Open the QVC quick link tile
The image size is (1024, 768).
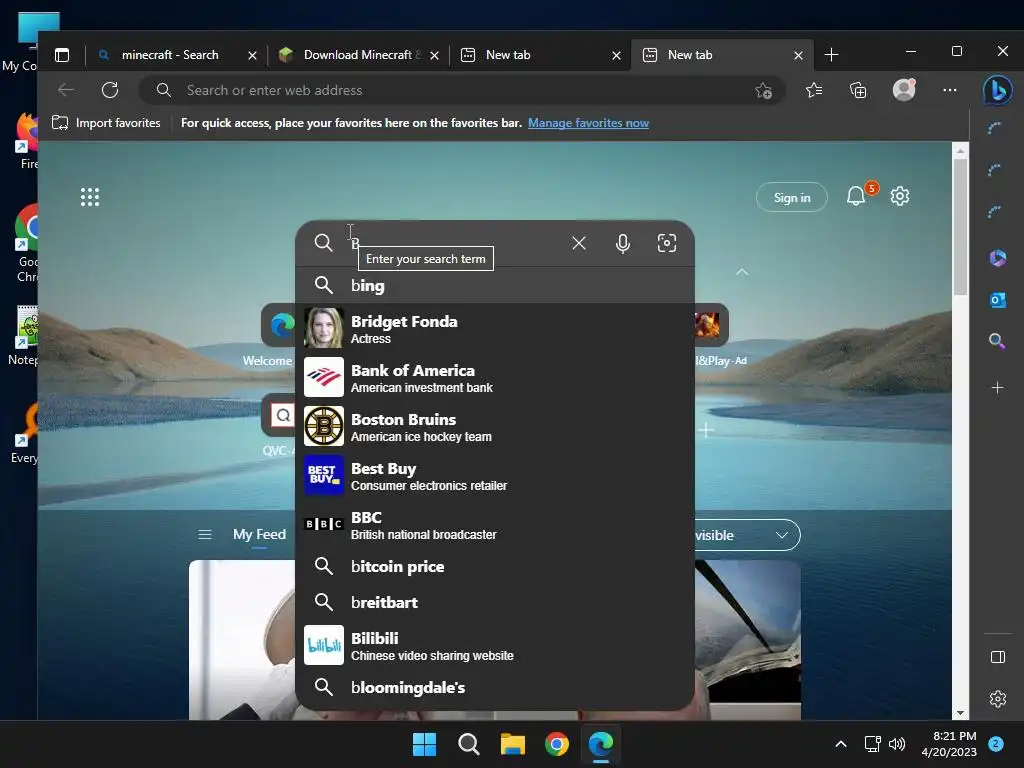(280, 414)
